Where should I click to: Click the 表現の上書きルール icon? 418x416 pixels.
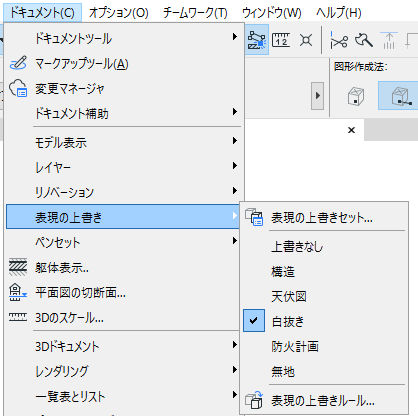254,400
